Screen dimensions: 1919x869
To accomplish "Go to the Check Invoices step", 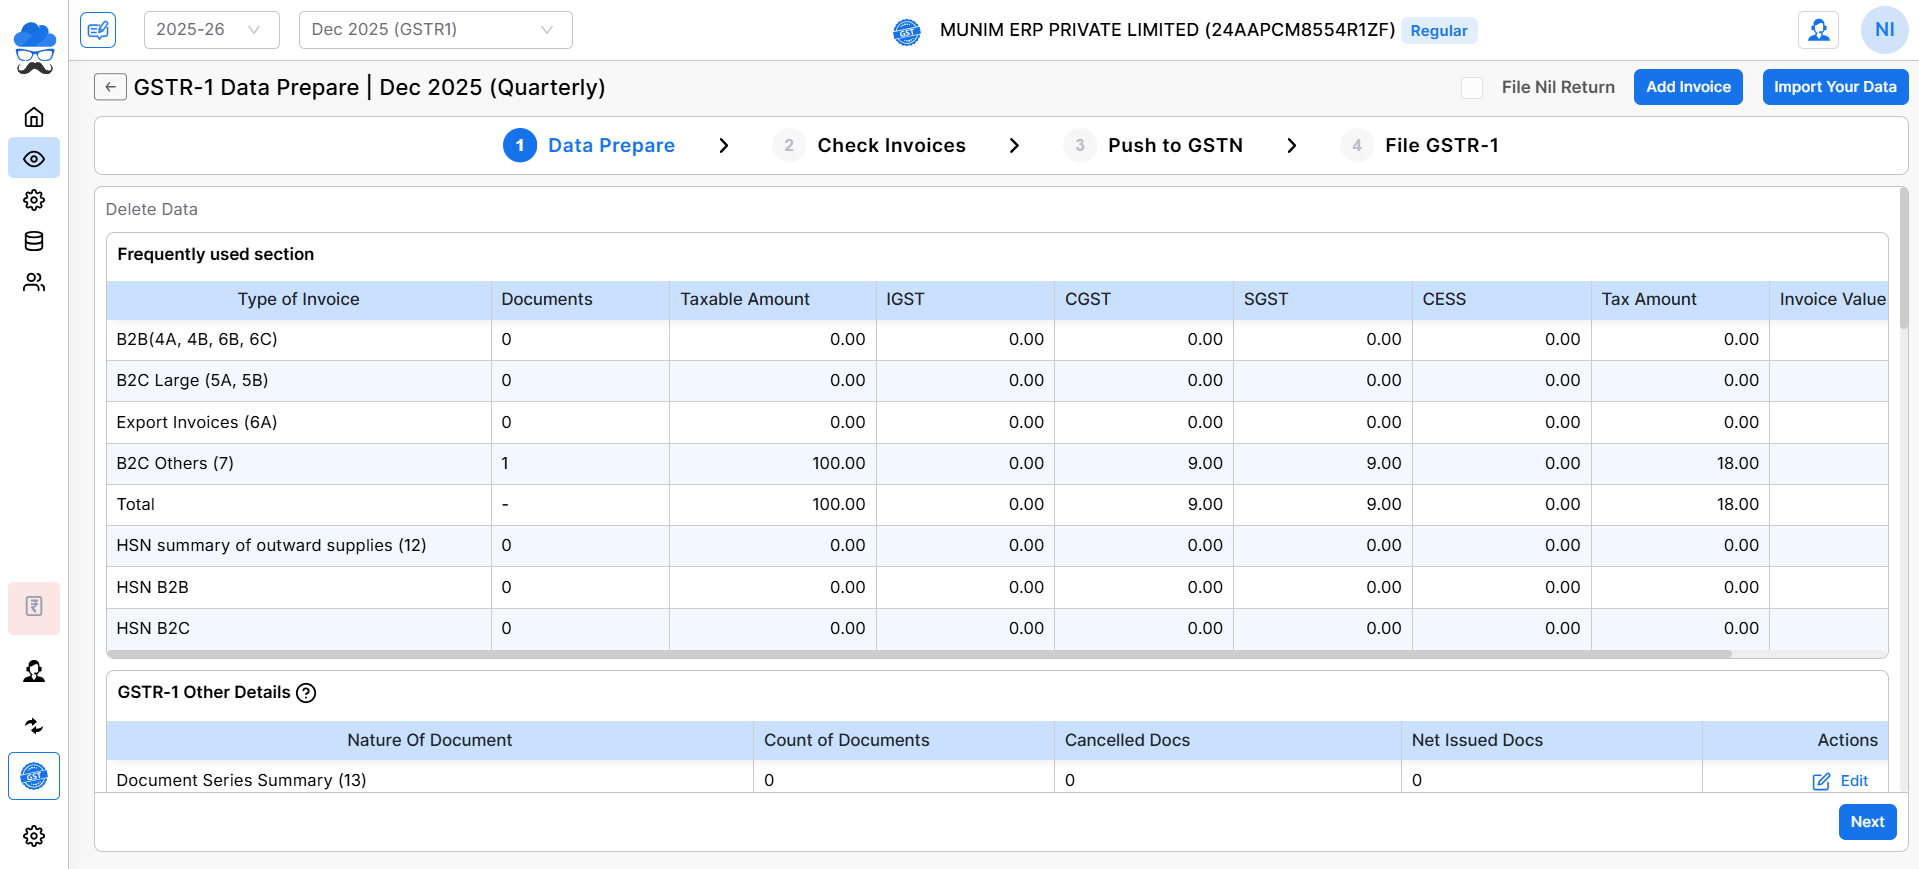I will coord(890,146).
